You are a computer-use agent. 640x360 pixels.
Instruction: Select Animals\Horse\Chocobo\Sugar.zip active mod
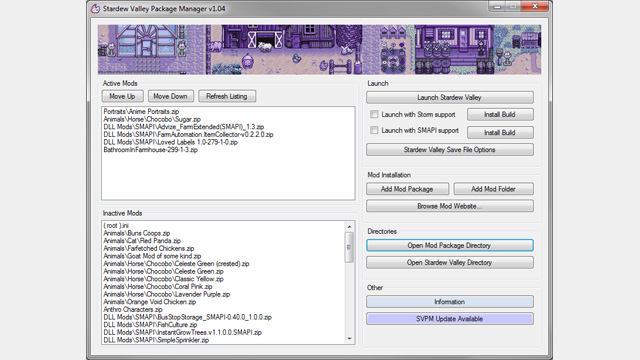pos(152,119)
